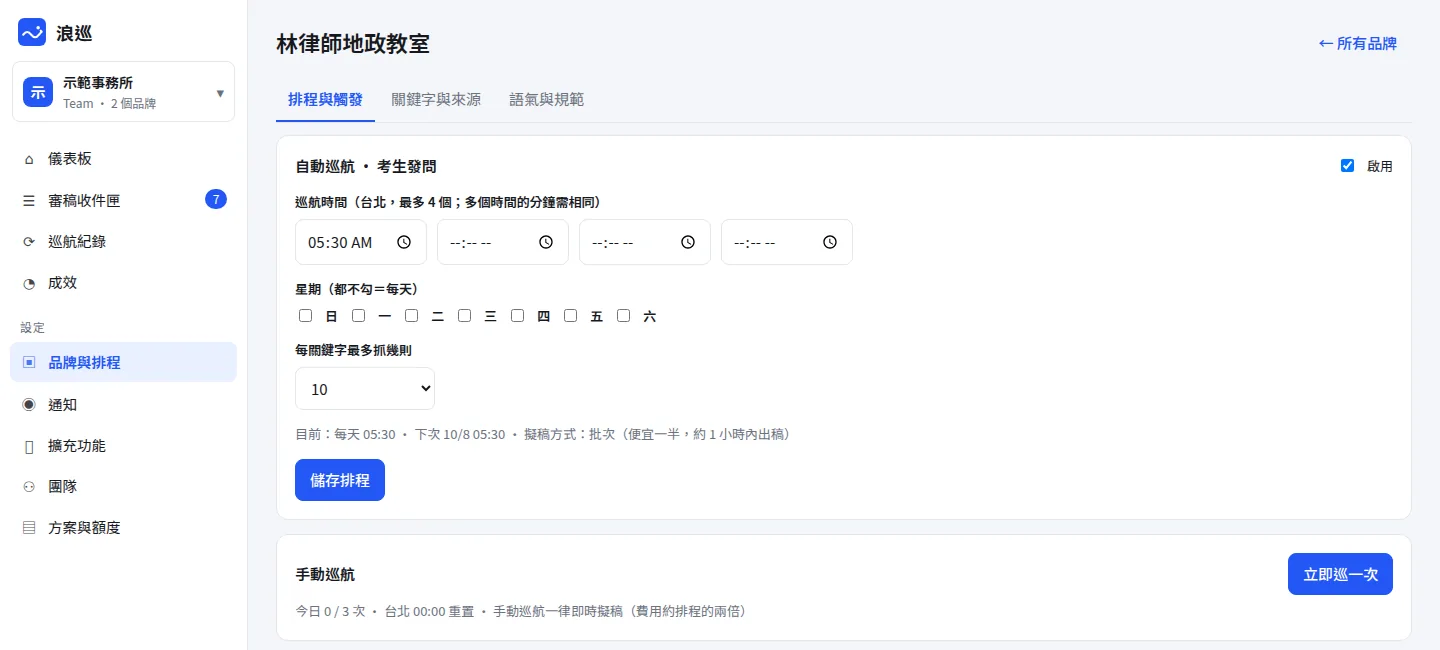Check the 日 weekday checkbox
This screenshot has width=1440, height=650.
pyautogui.click(x=306, y=316)
